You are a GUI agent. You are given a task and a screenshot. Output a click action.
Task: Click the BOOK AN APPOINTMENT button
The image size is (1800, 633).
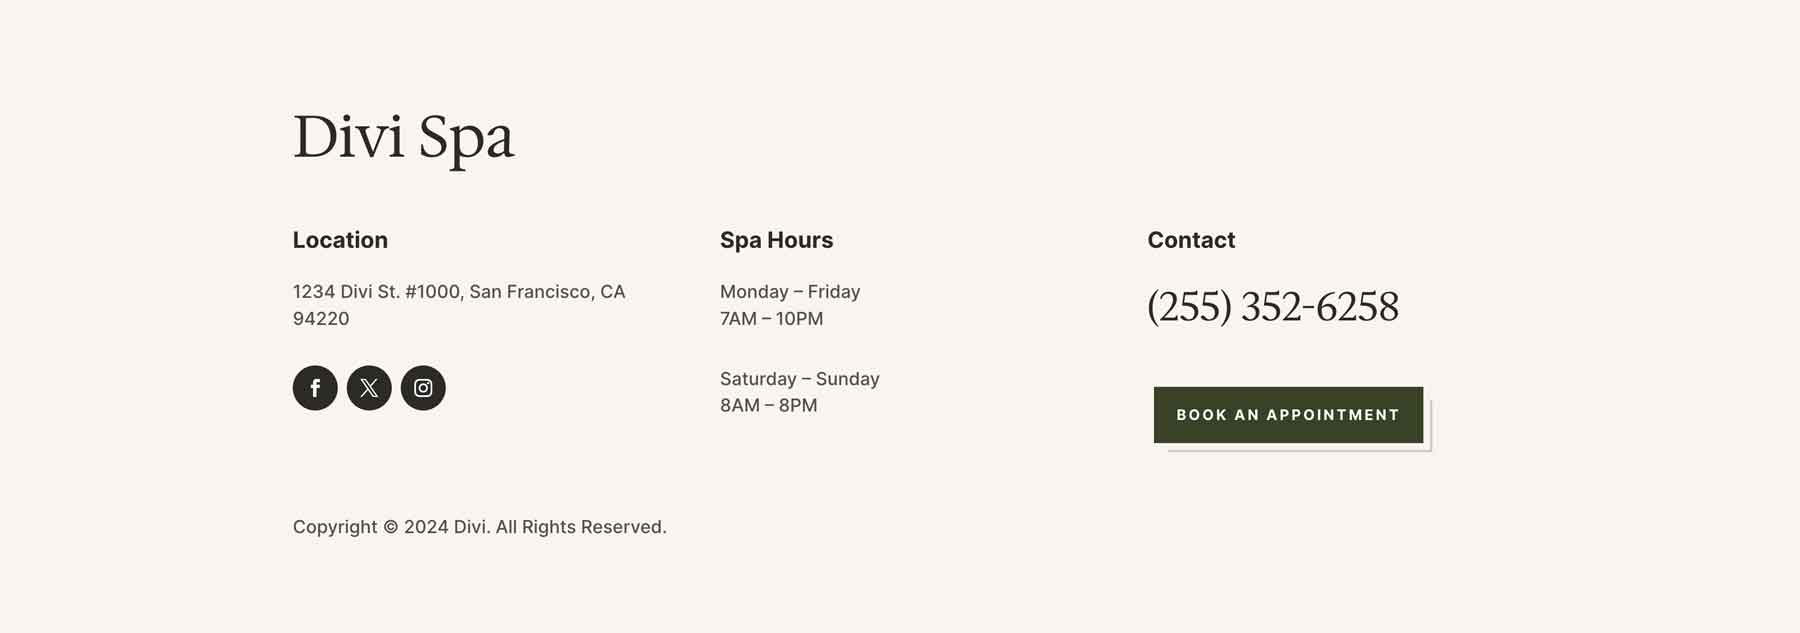(x=1288, y=414)
